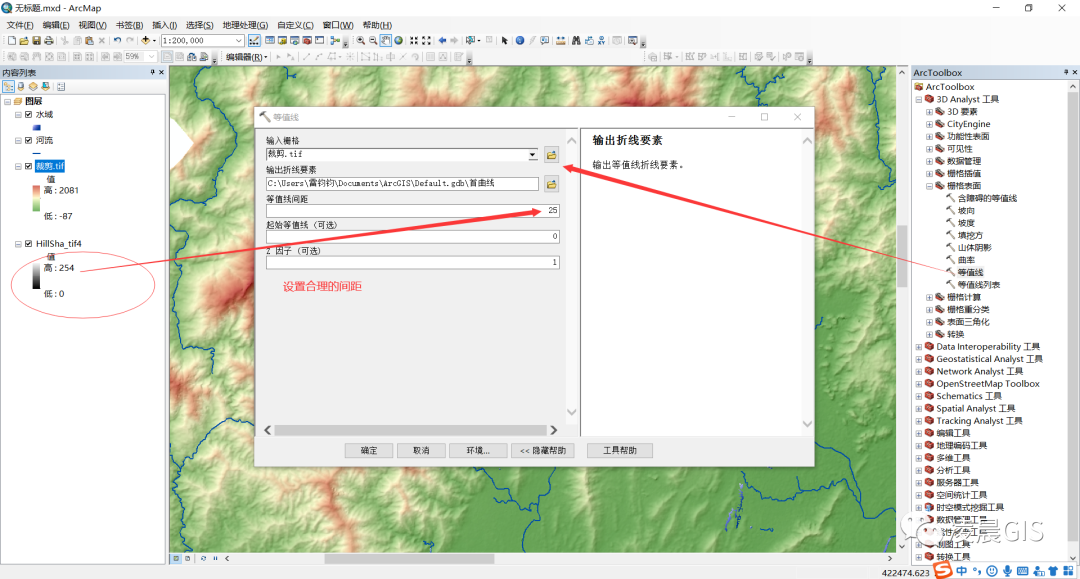
Task: Click the HillSha_tif4 grayscale ramp
Action: pyautogui.click(x=37, y=276)
